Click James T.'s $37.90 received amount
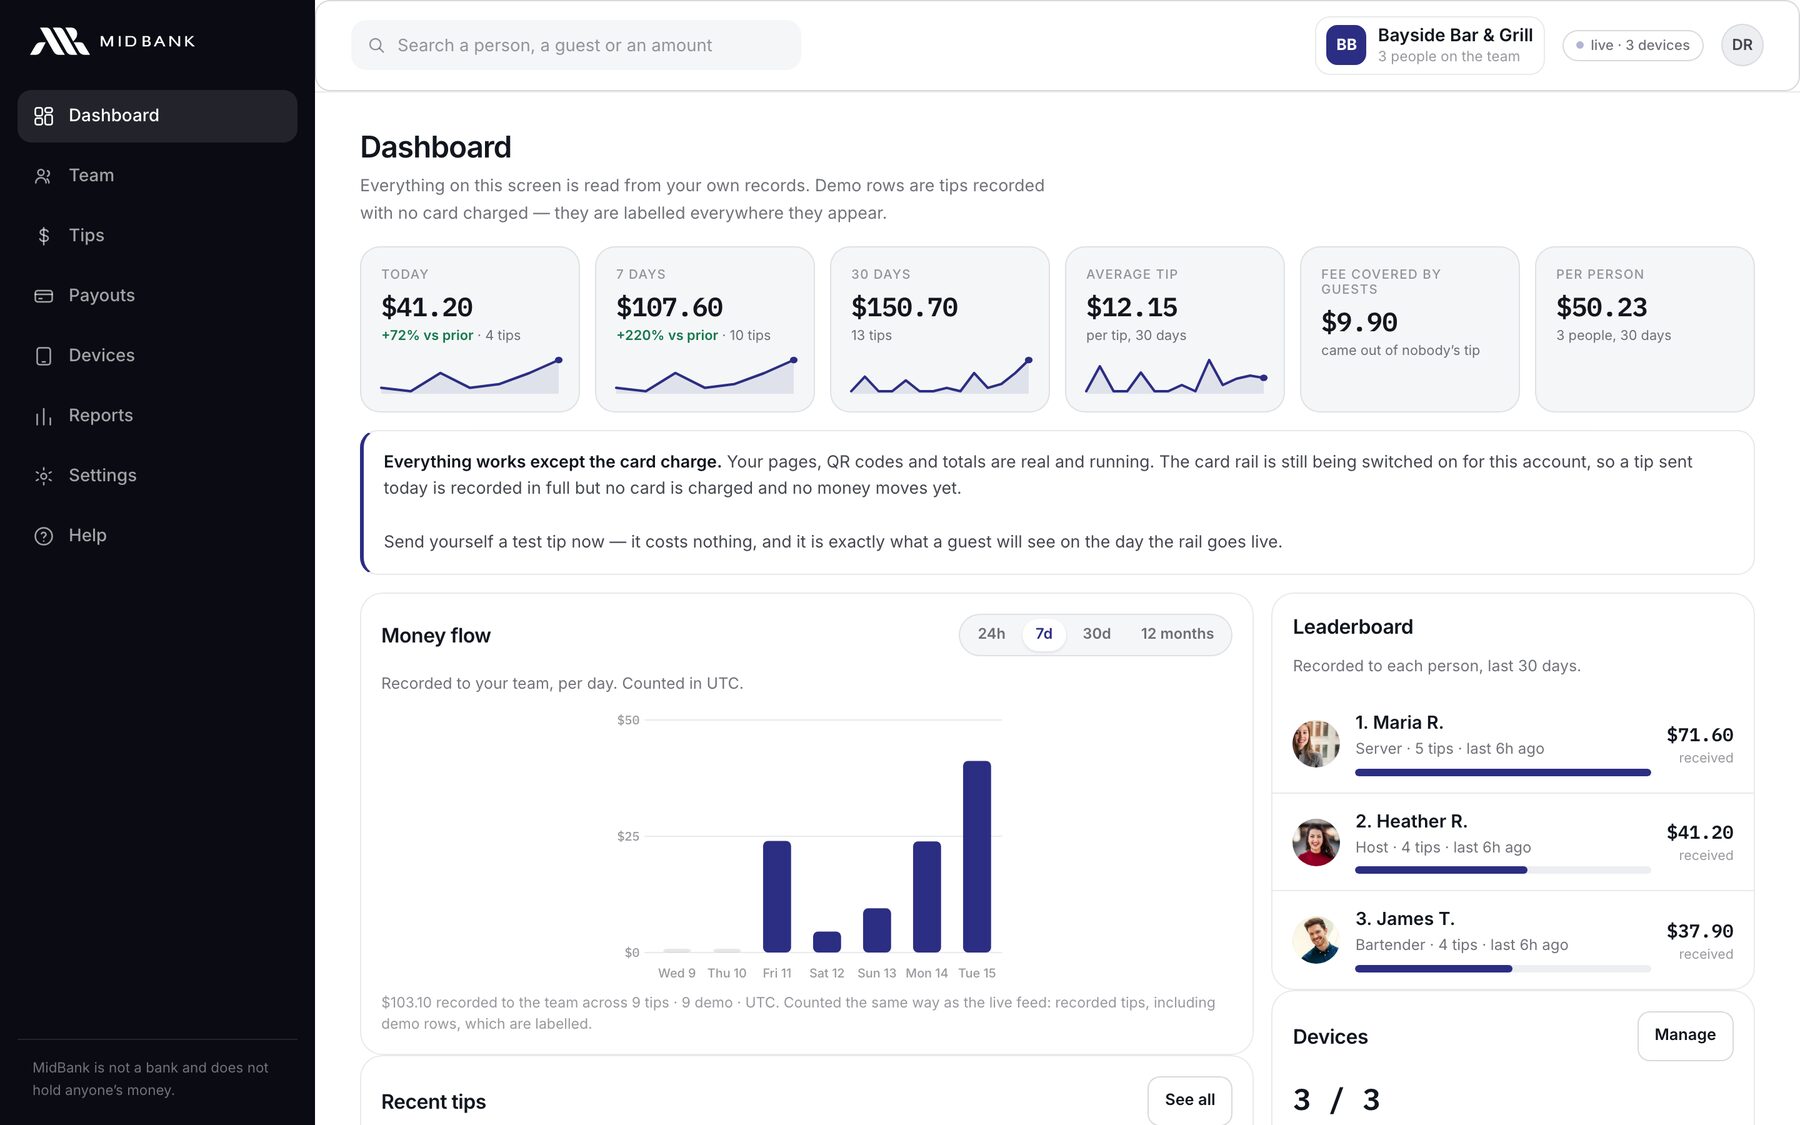 [x=1700, y=931]
